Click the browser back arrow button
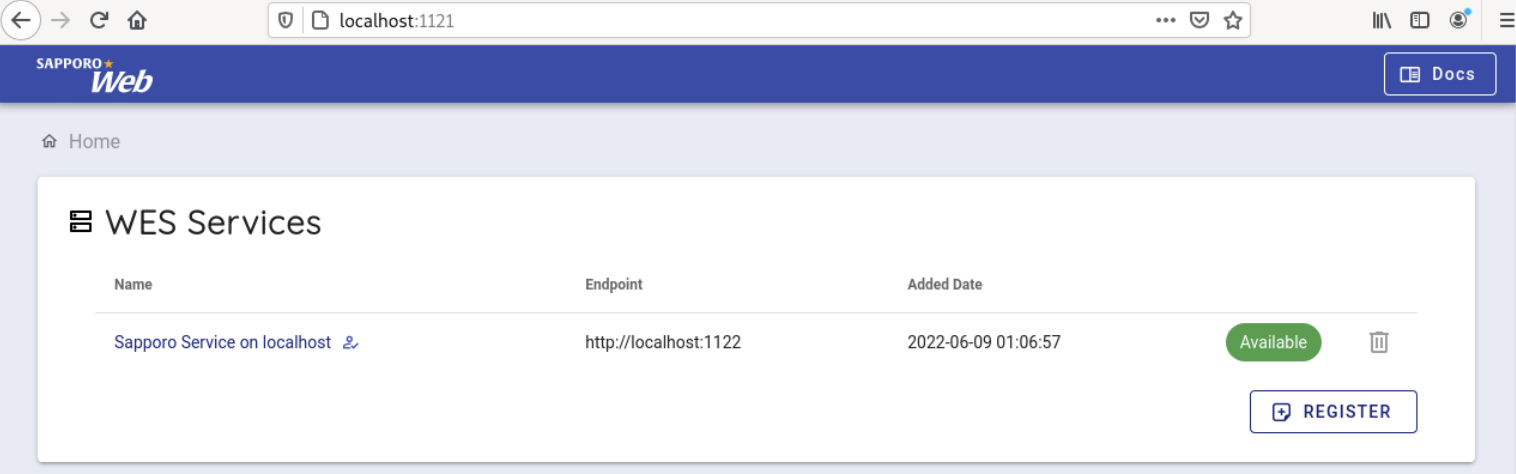Viewport: 1516px width, 474px height. [20, 20]
